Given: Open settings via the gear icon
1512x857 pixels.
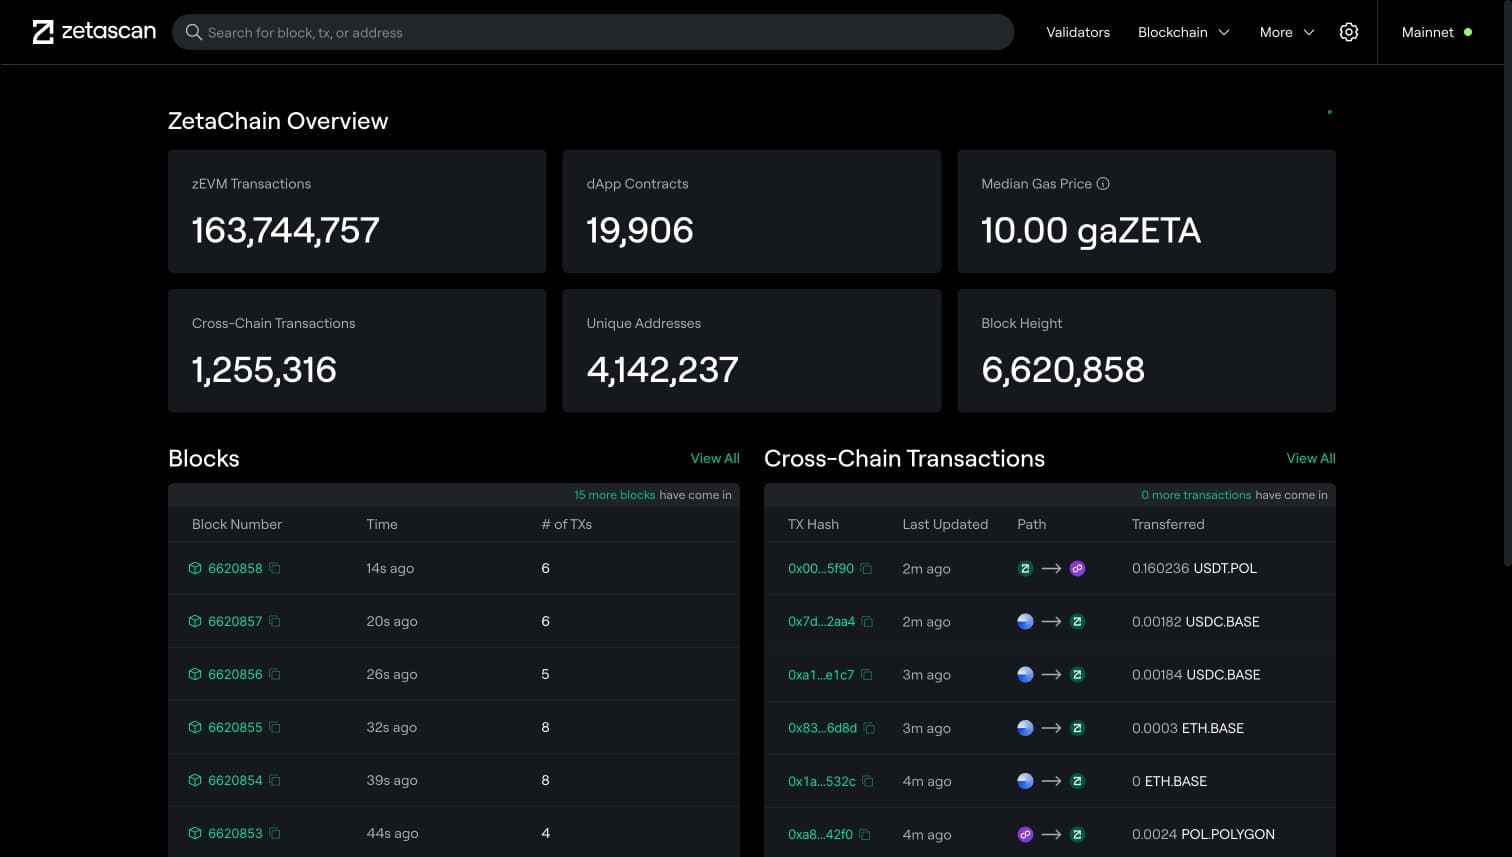Looking at the screenshot, I should [1348, 32].
